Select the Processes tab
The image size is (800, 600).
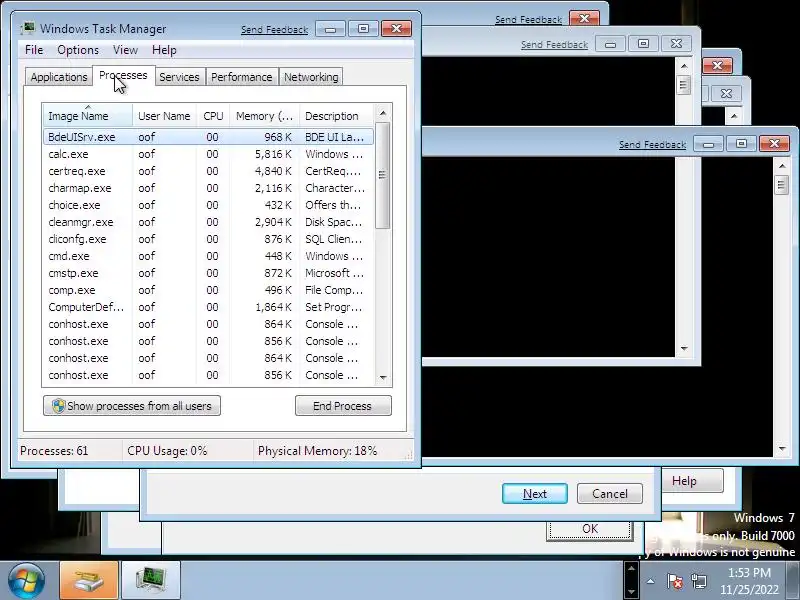click(123, 76)
